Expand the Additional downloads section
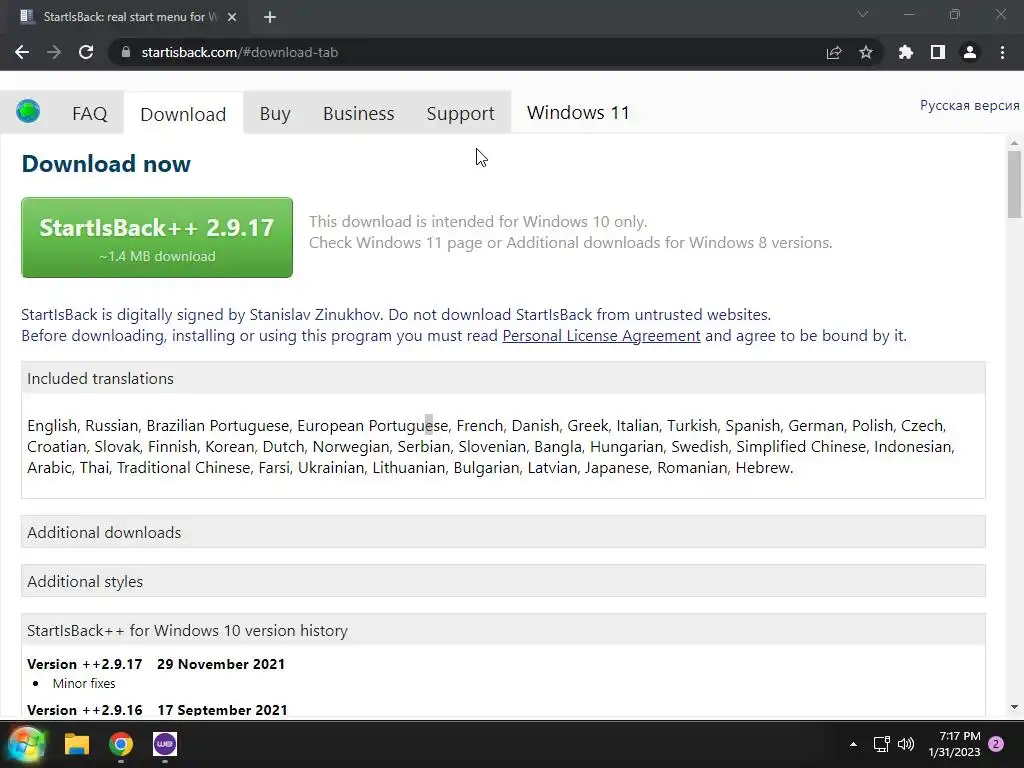Viewport: 1024px width, 768px height. 503,532
